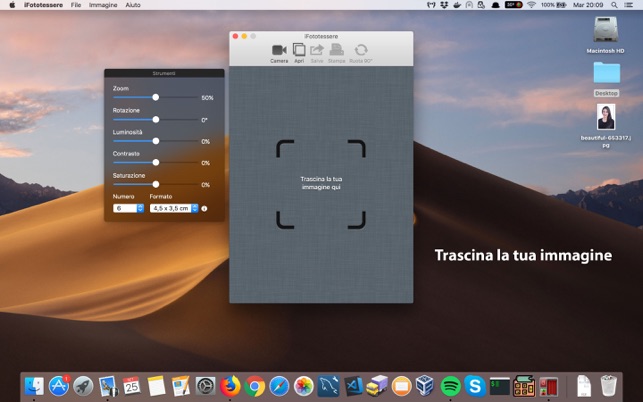
Task: Open Spotify in the Dock
Action: [x=450, y=386]
